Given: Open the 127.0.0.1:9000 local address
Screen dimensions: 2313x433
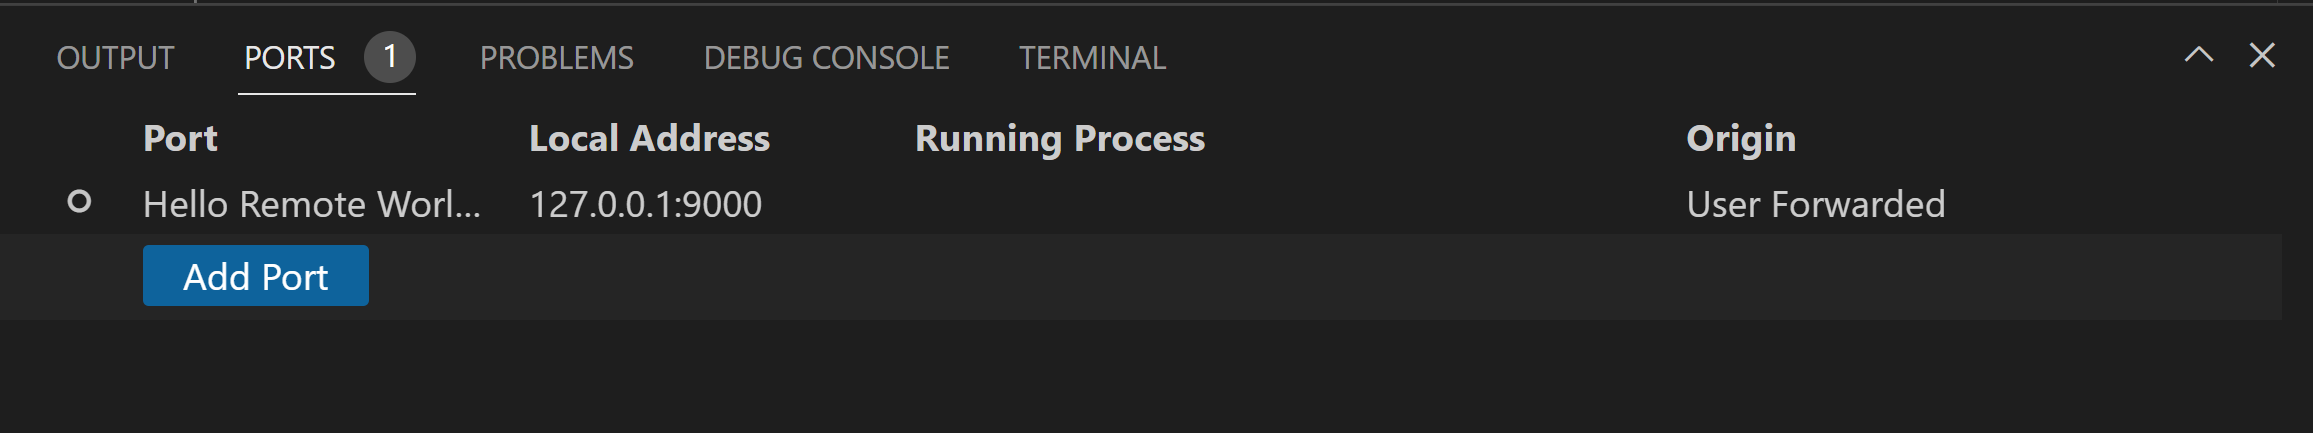Looking at the screenshot, I should click(645, 204).
